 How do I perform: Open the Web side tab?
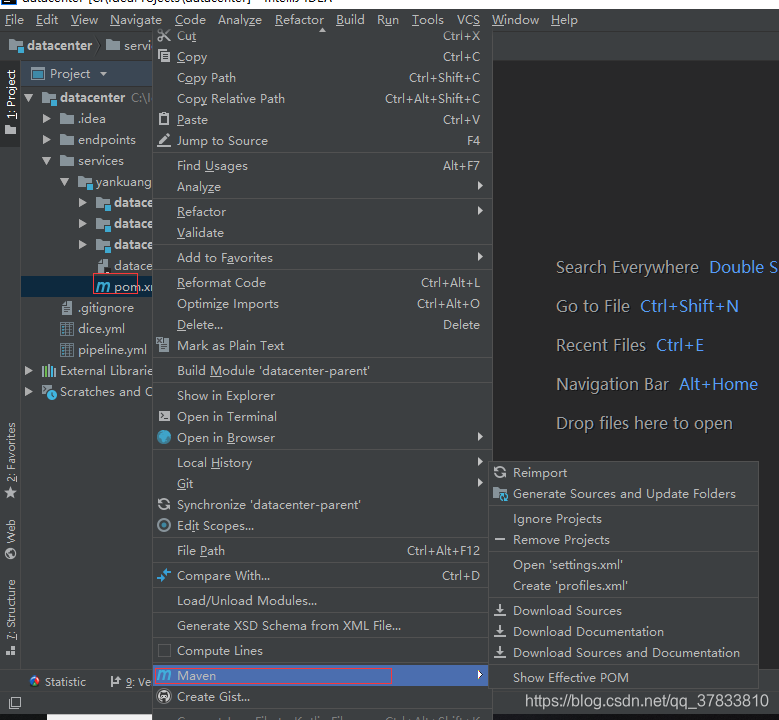10,539
